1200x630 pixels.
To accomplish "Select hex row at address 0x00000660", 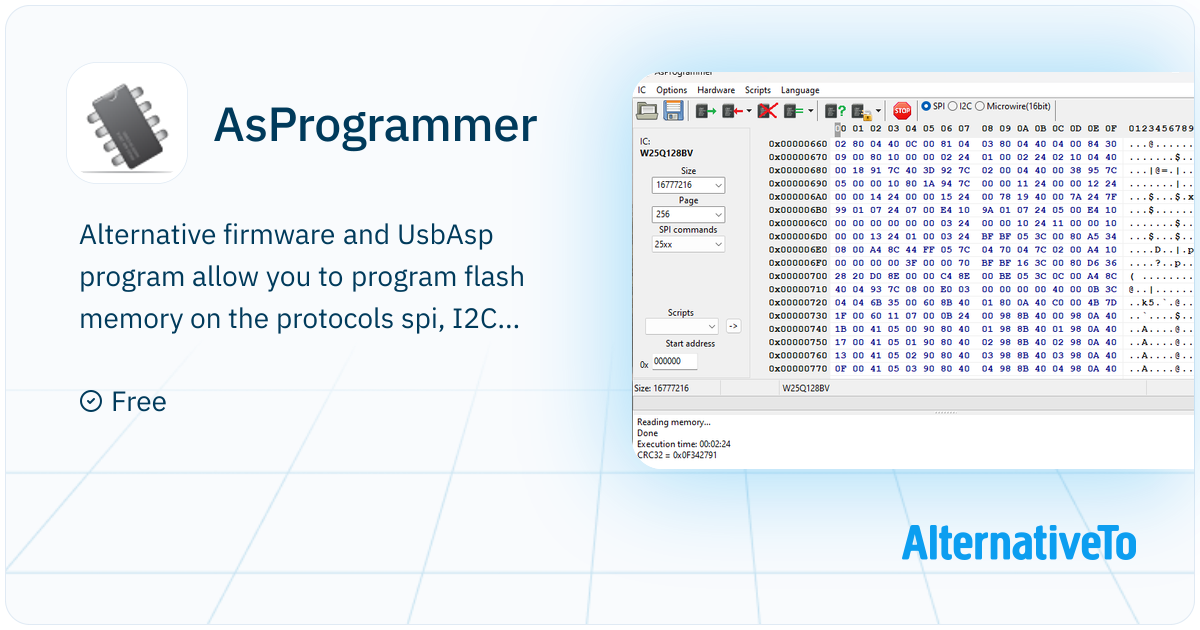I will (981, 144).
